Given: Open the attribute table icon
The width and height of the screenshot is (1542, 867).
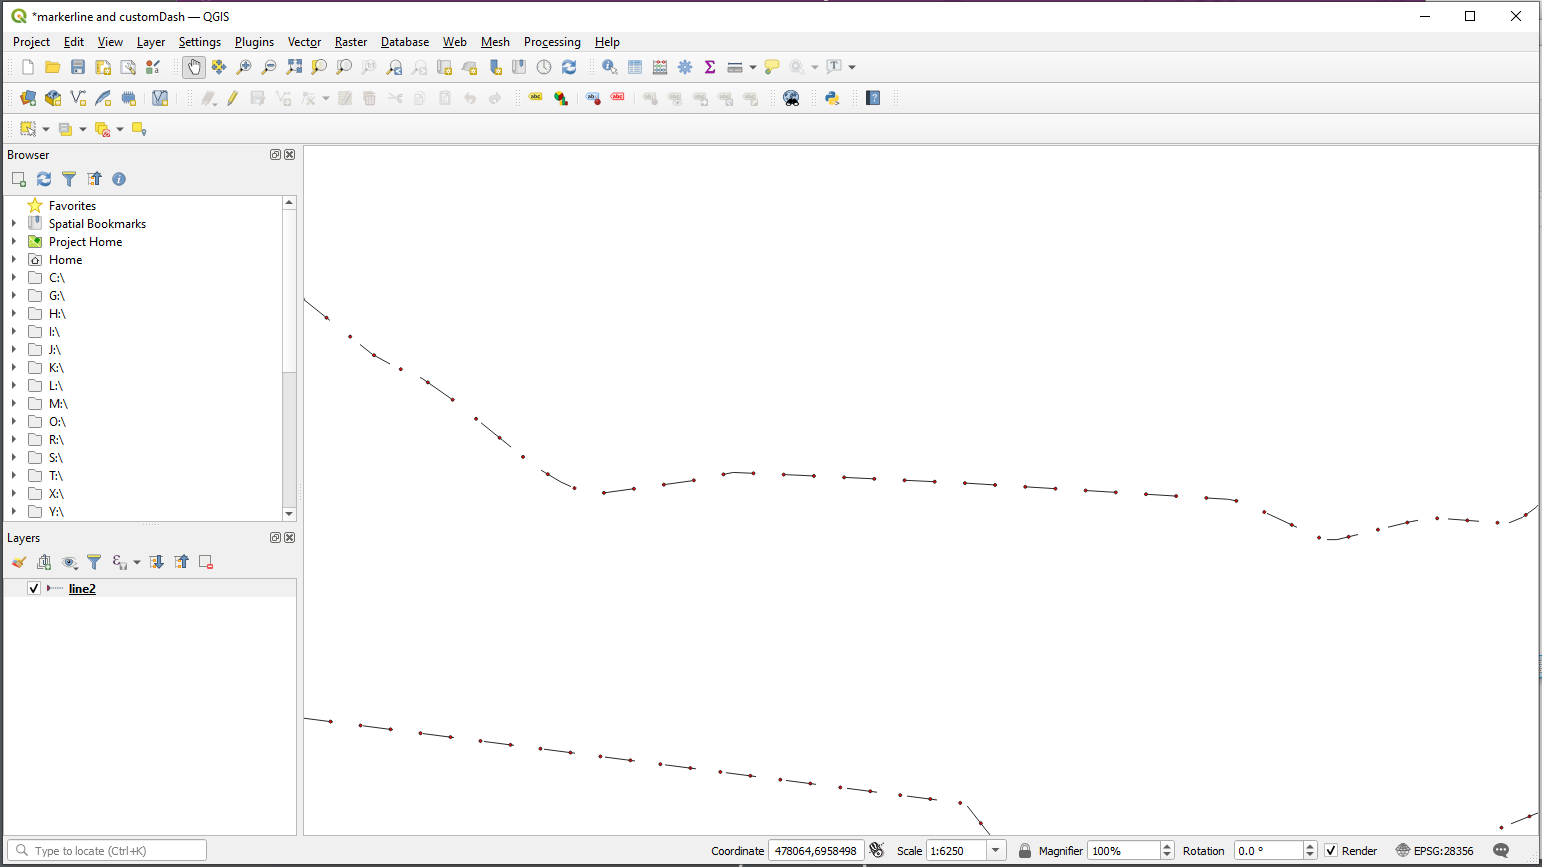Looking at the screenshot, I should pyautogui.click(x=635, y=67).
